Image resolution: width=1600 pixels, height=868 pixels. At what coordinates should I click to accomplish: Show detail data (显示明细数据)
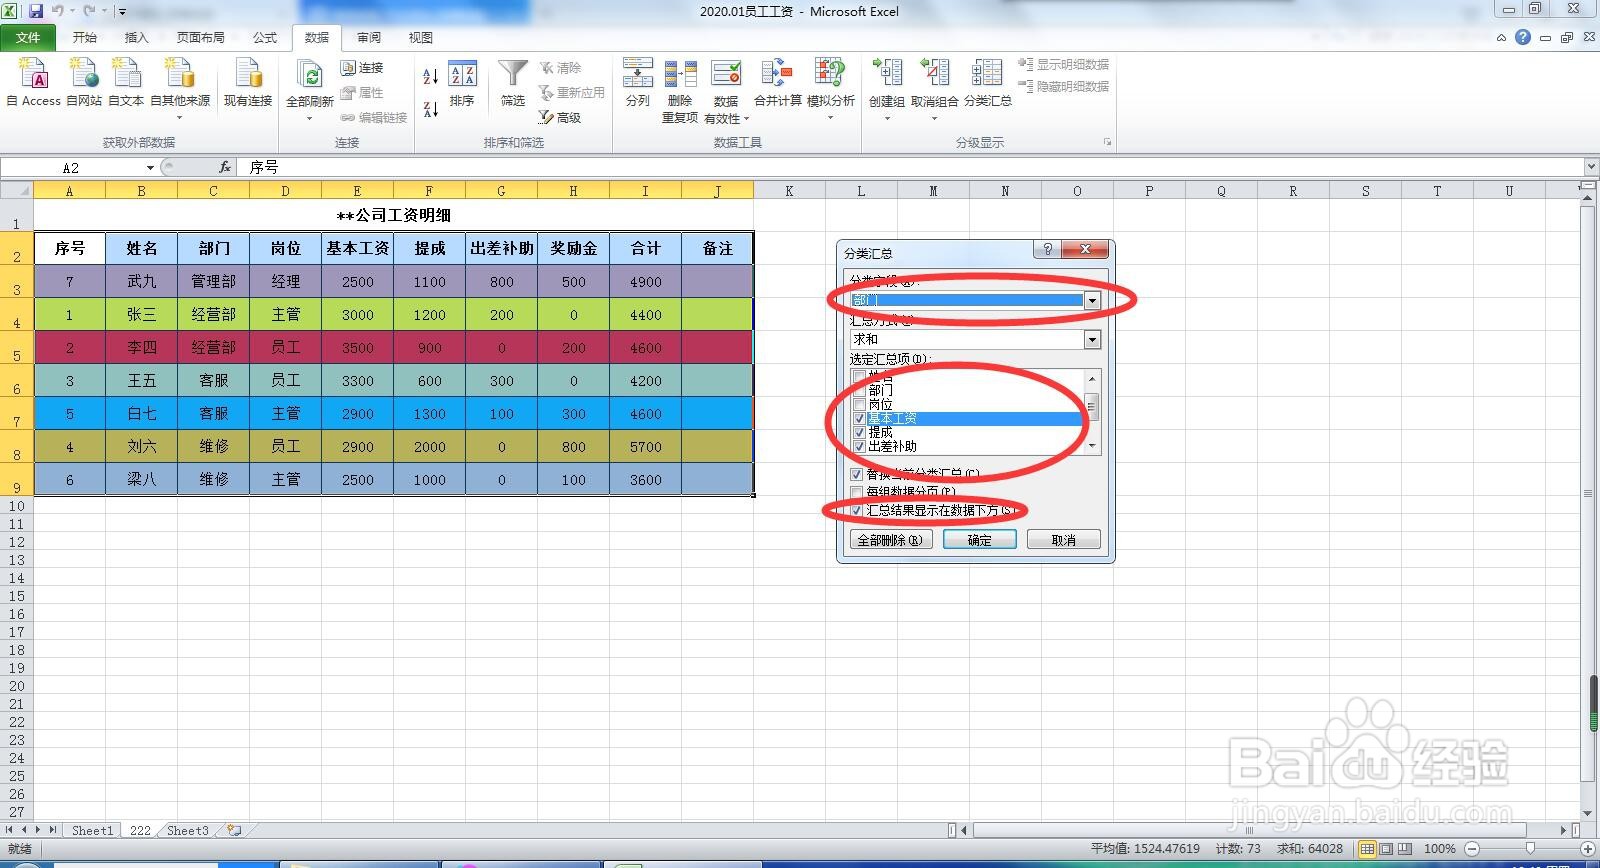click(x=1064, y=64)
